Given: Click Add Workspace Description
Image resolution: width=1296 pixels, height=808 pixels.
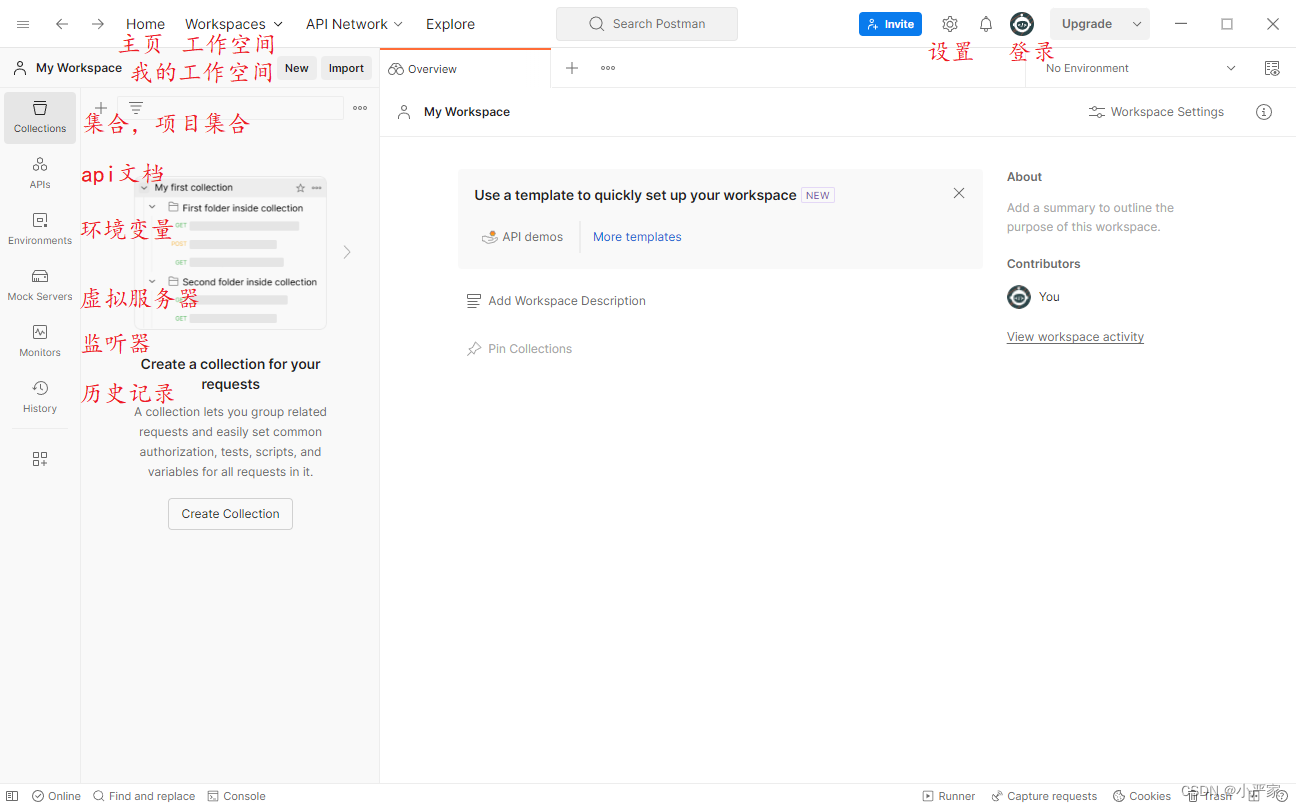Looking at the screenshot, I should coord(556,301).
